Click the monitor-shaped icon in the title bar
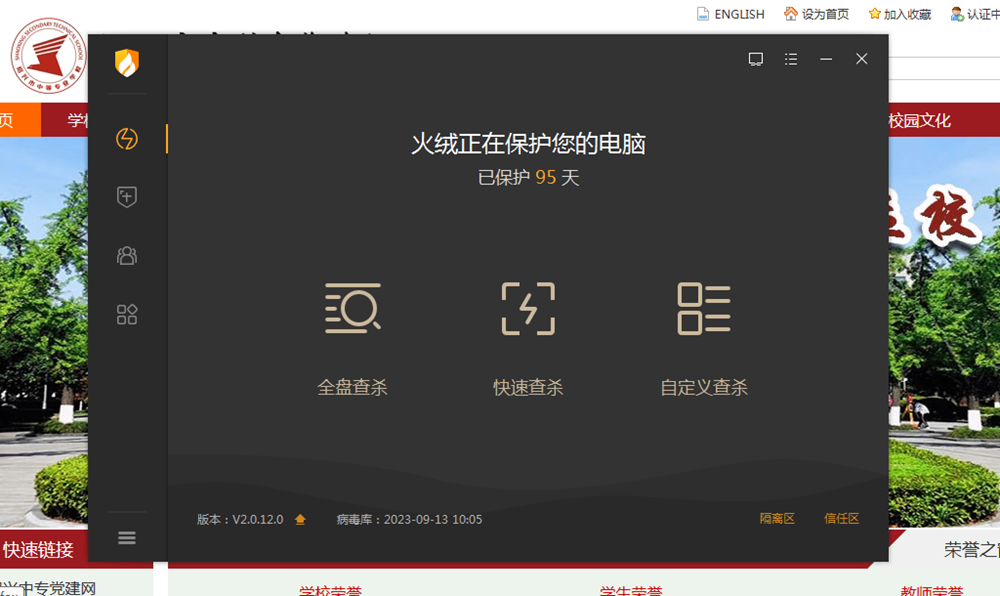 point(755,59)
